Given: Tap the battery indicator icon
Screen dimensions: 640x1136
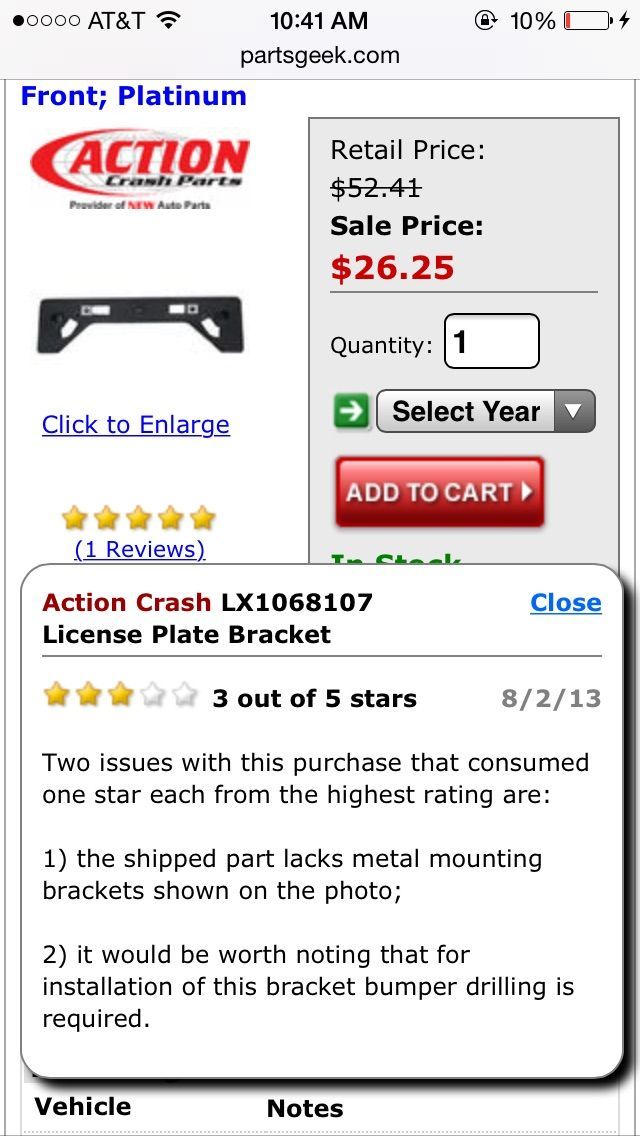Looking at the screenshot, I should click(x=588, y=20).
